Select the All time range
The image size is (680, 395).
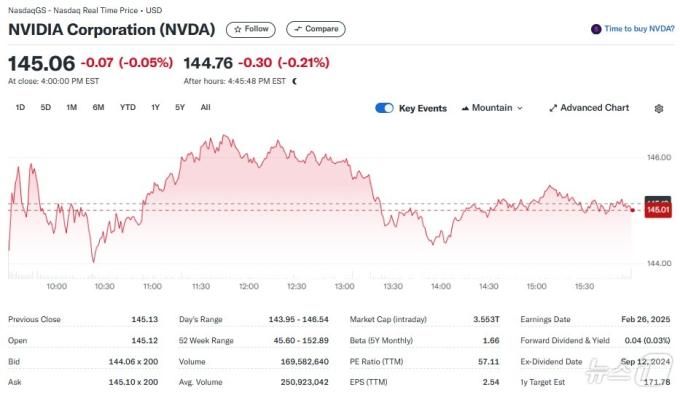[x=206, y=108]
